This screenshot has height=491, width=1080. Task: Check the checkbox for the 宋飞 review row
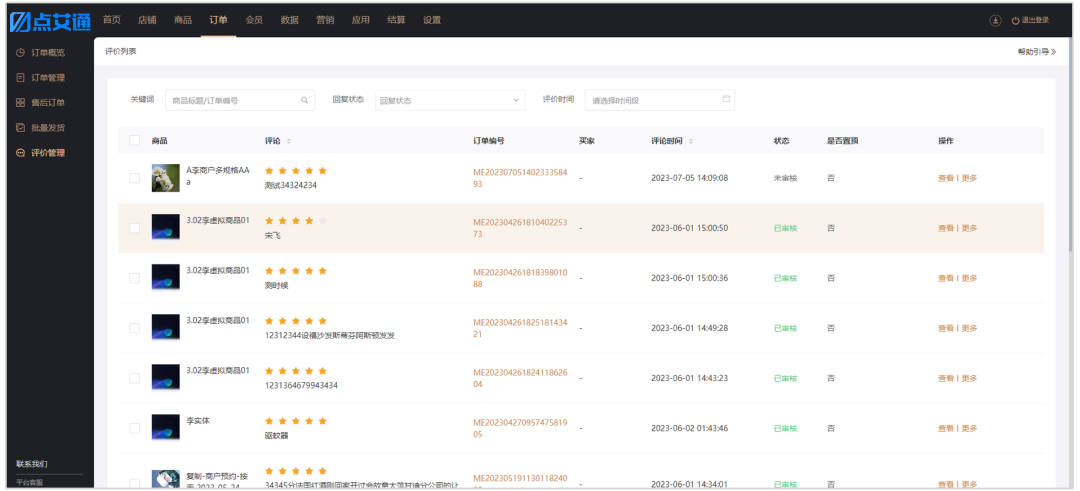coord(134,228)
